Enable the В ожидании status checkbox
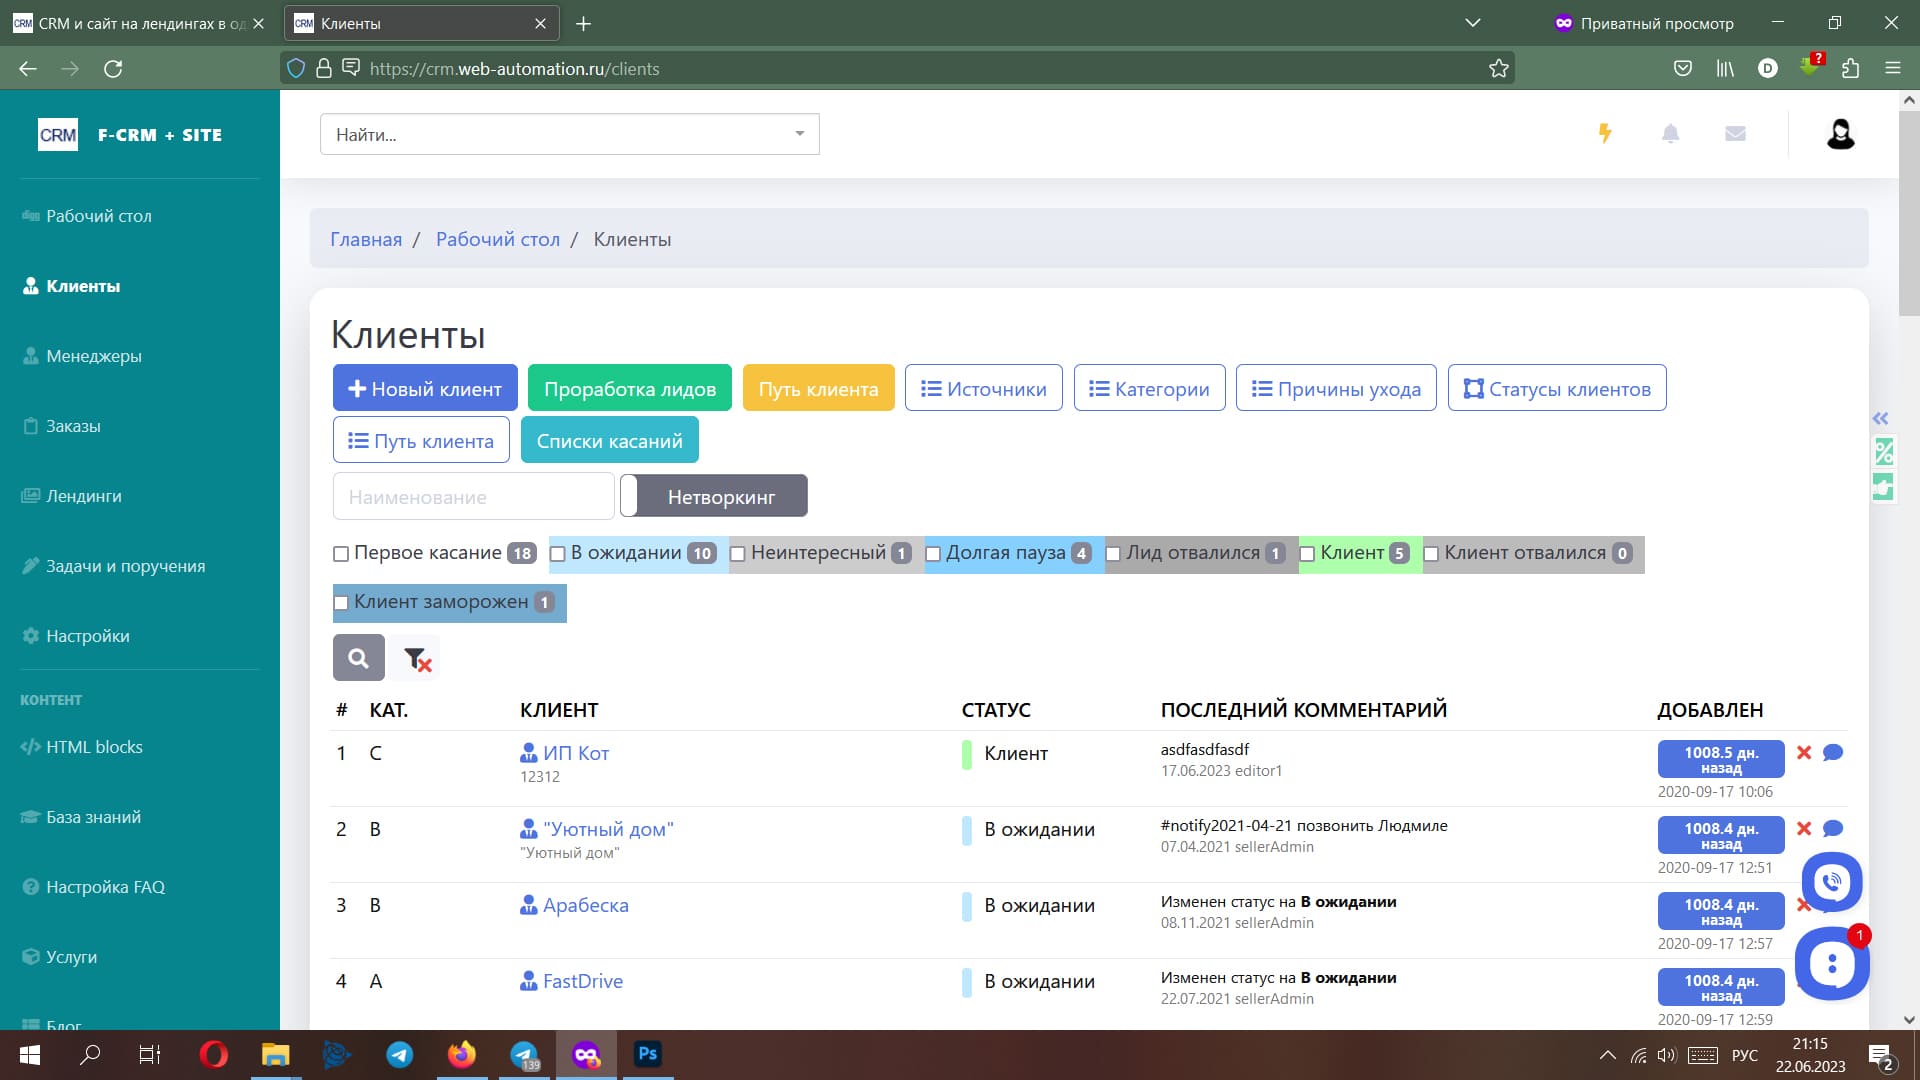The width and height of the screenshot is (1920, 1080). (558, 554)
